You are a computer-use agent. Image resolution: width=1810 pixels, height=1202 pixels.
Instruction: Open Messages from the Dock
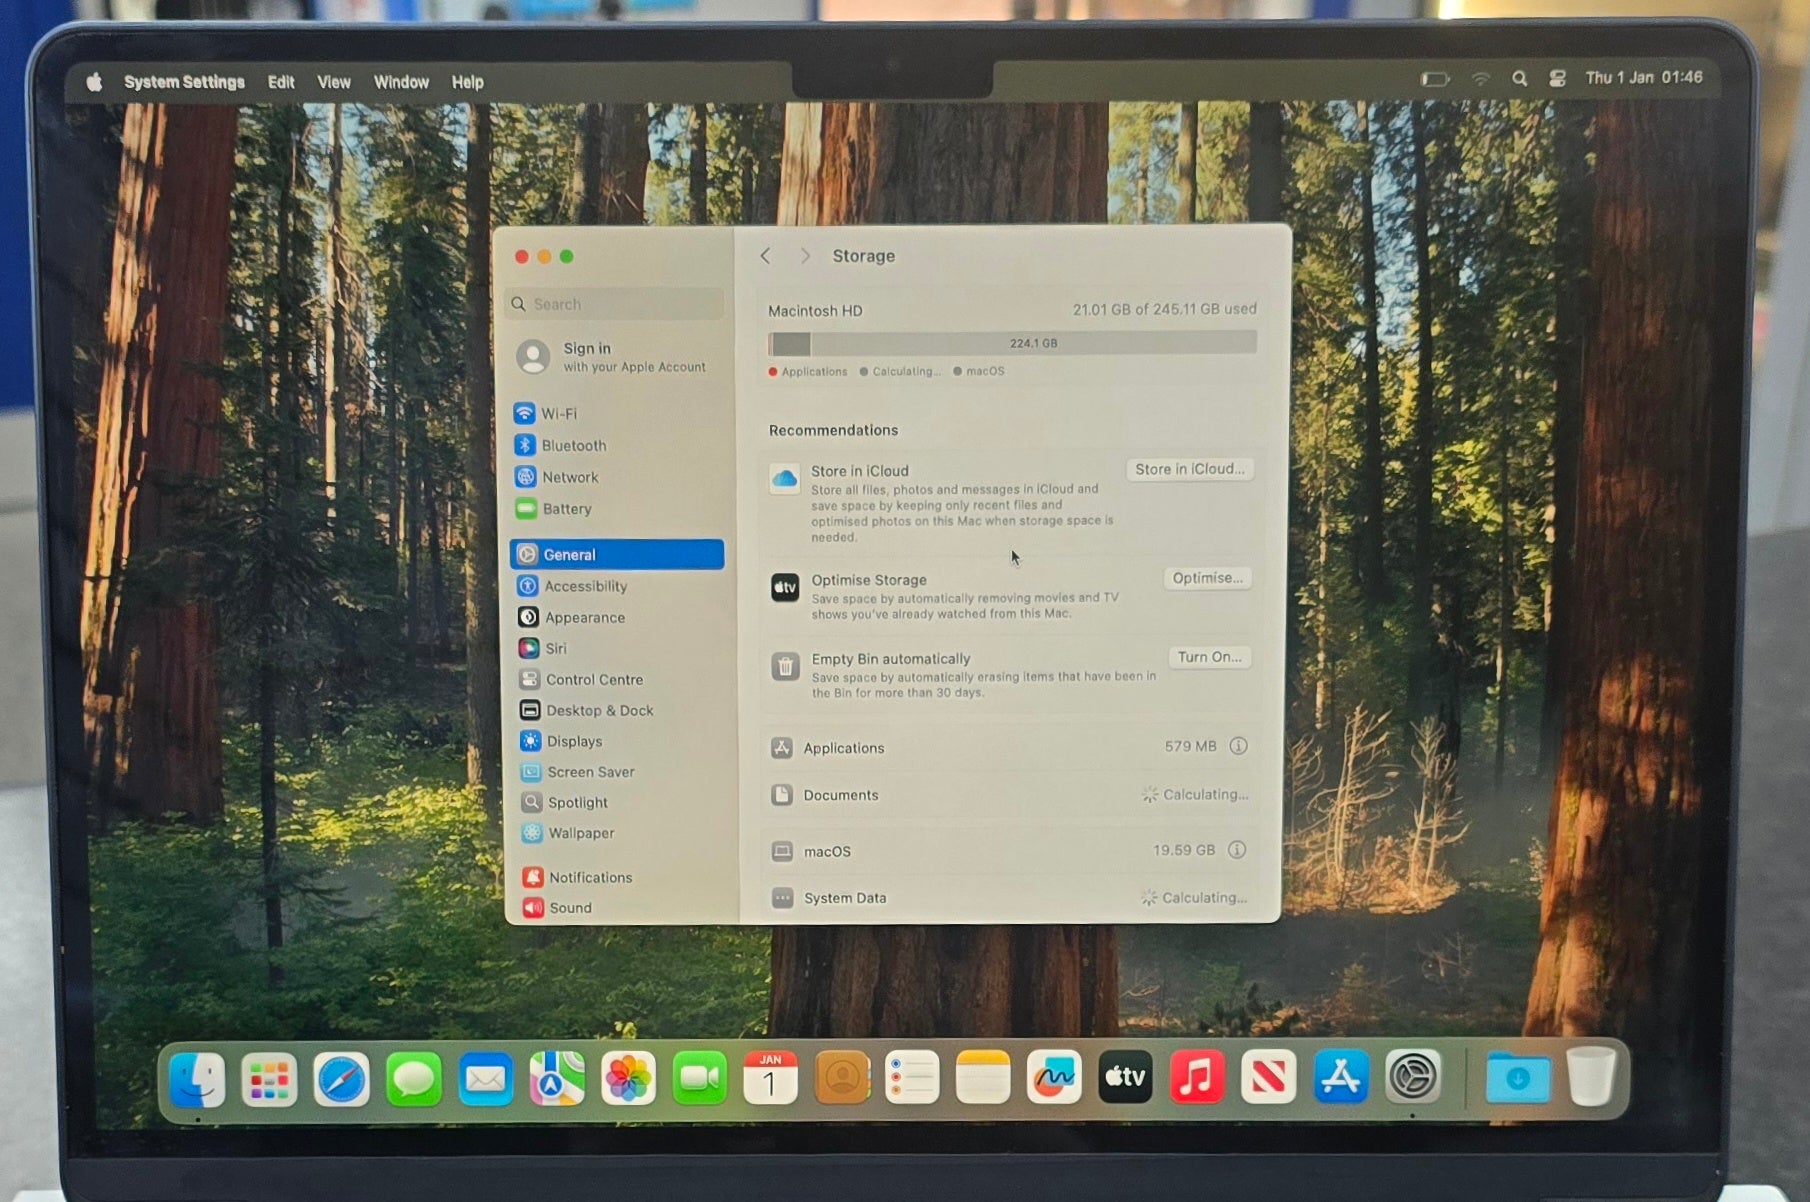pos(413,1079)
